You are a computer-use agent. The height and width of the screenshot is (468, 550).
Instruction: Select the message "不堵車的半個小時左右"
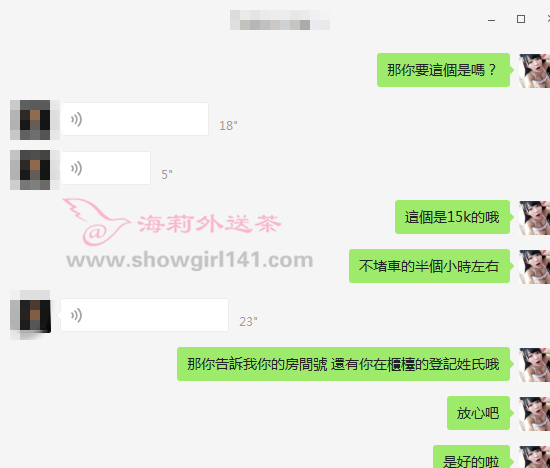(x=429, y=266)
